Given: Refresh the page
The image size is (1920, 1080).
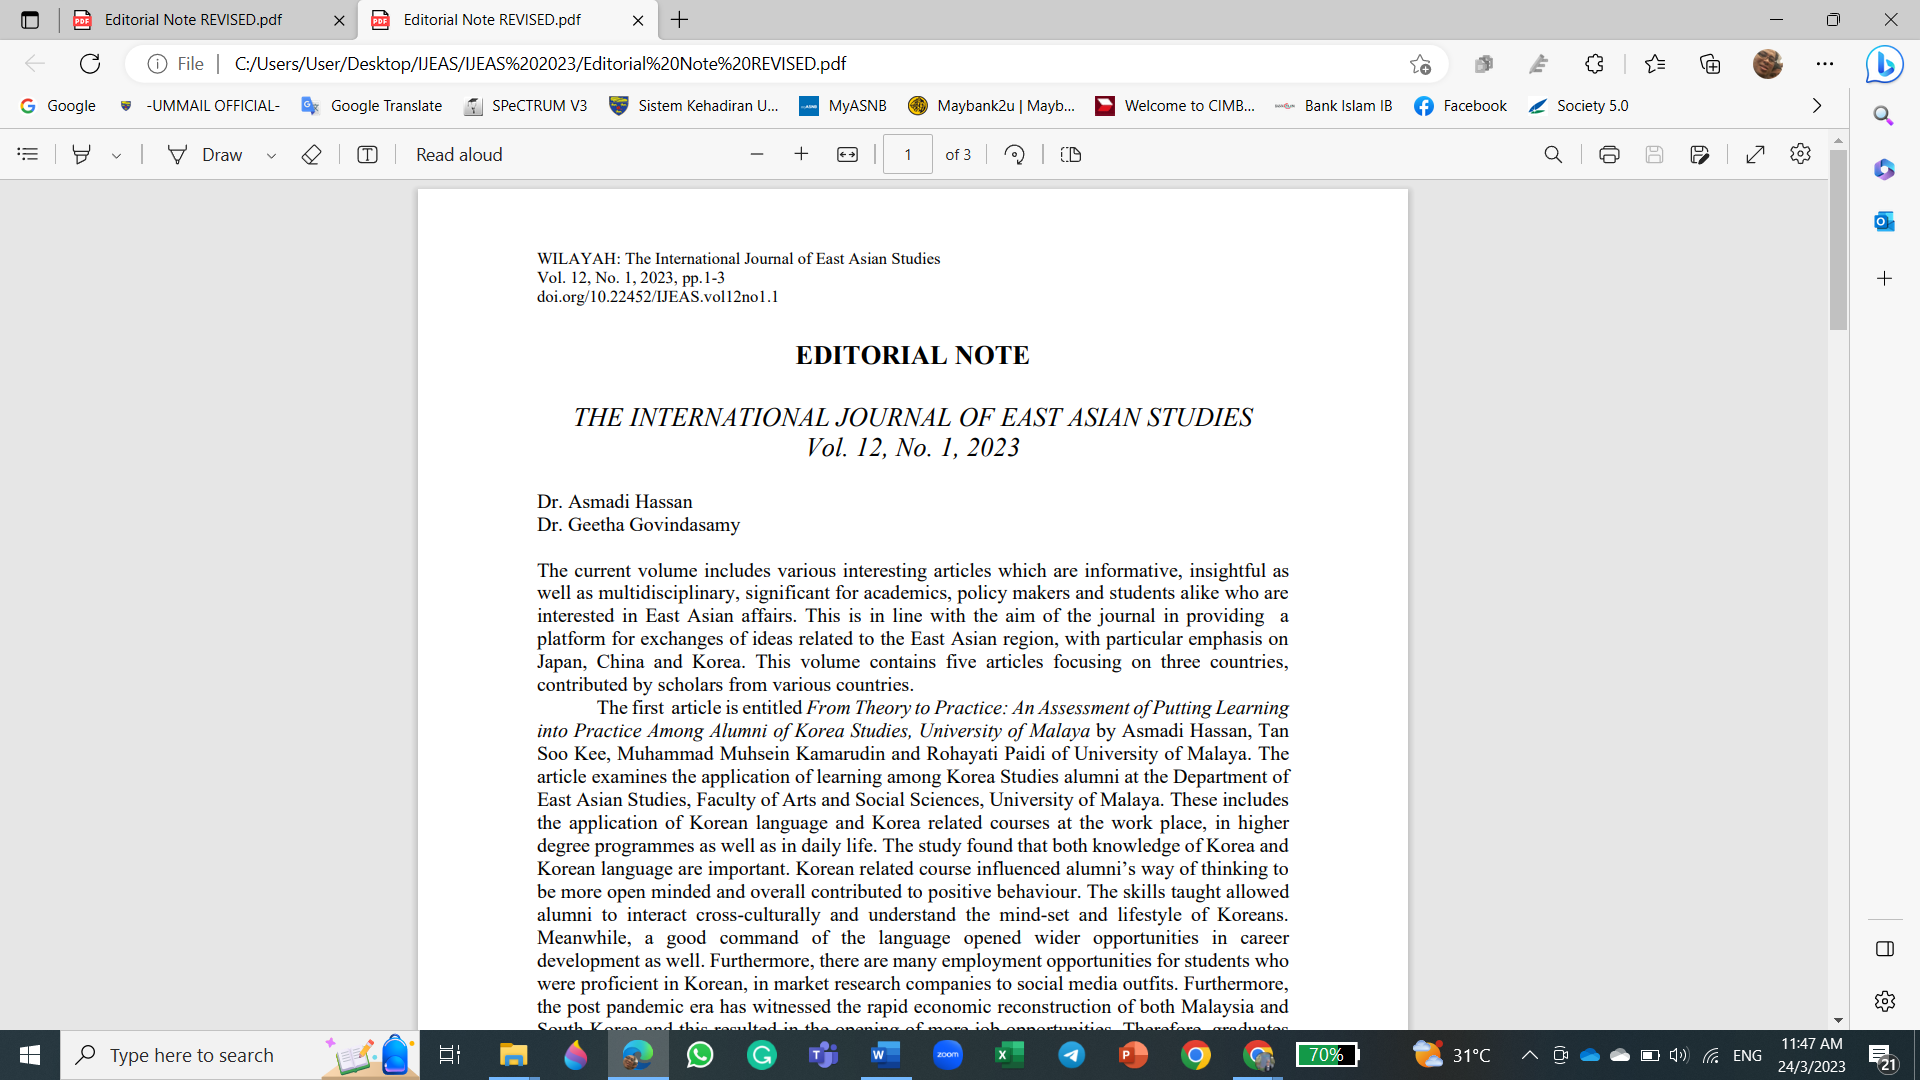Looking at the screenshot, I should [90, 64].
